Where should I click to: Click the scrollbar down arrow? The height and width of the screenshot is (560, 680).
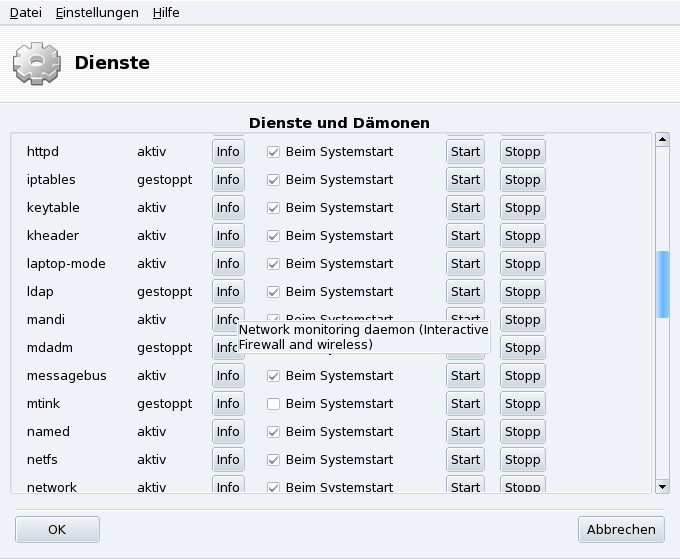pos(662,487)
